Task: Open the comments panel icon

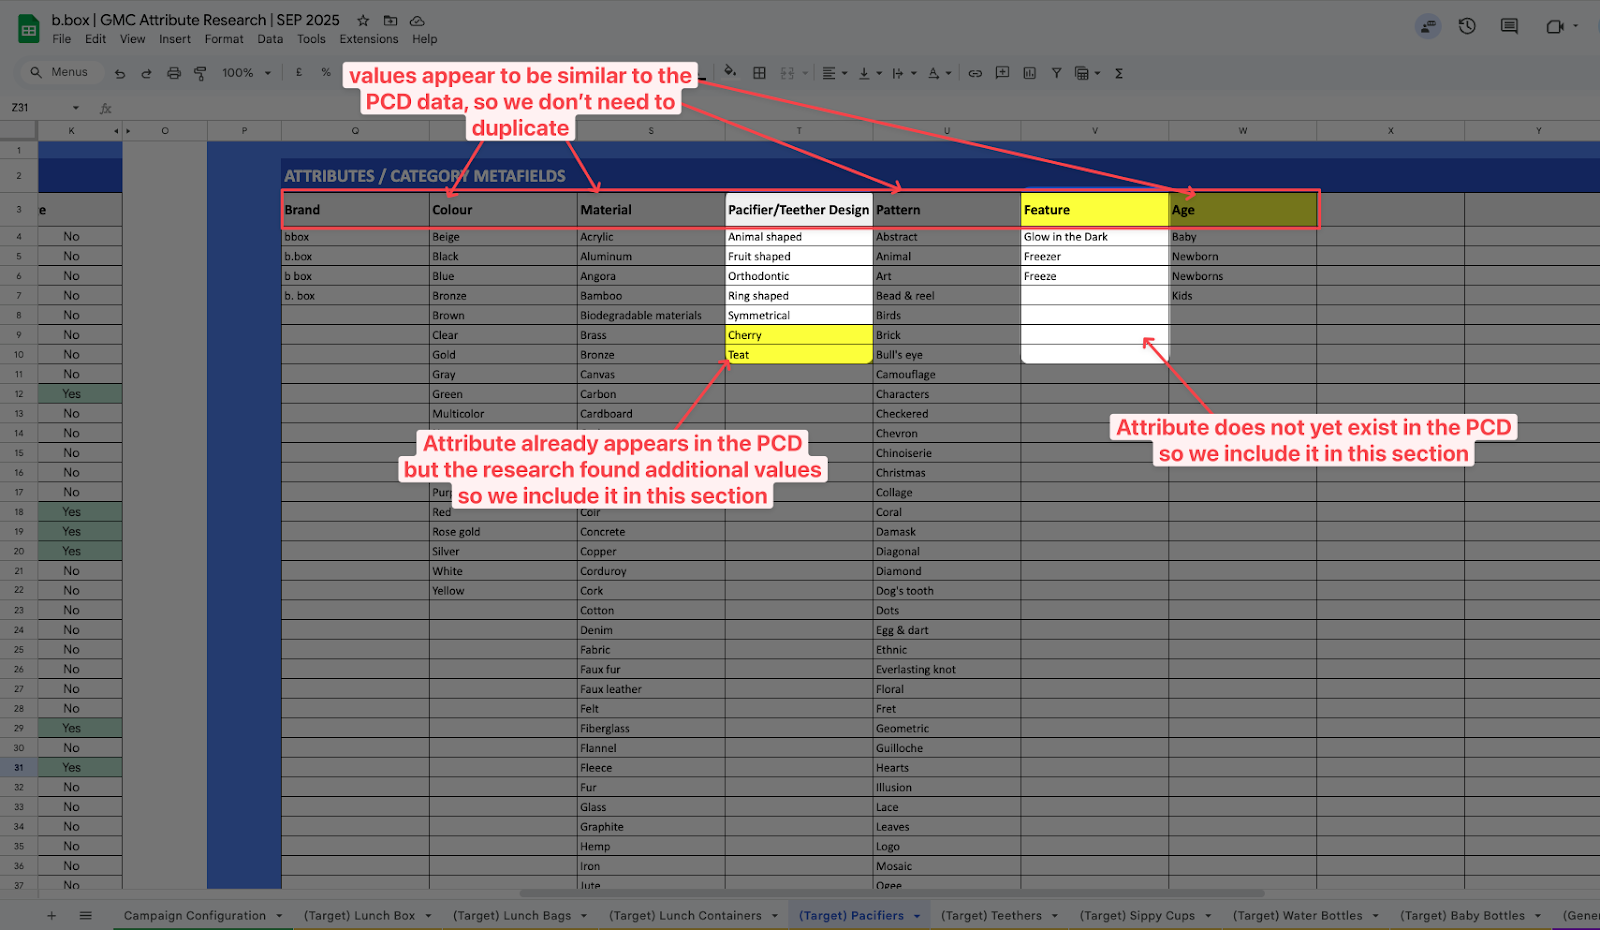Action: [x=1509, y=27]
